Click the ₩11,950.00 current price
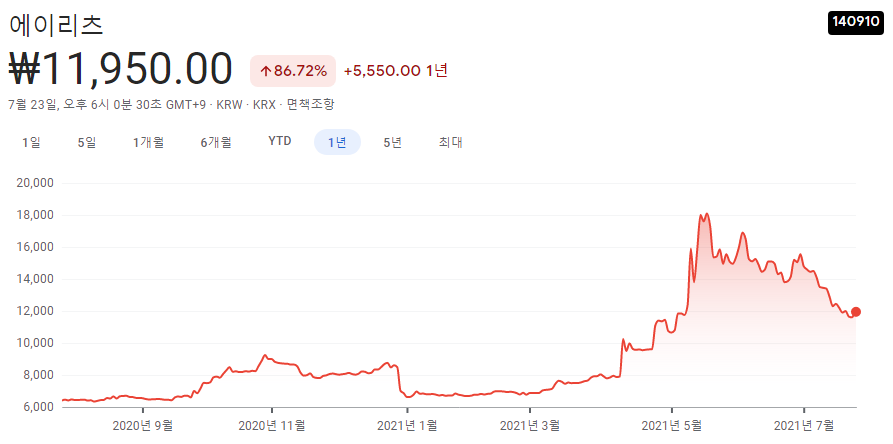The image size is (893, 444). tap(121, 69)
